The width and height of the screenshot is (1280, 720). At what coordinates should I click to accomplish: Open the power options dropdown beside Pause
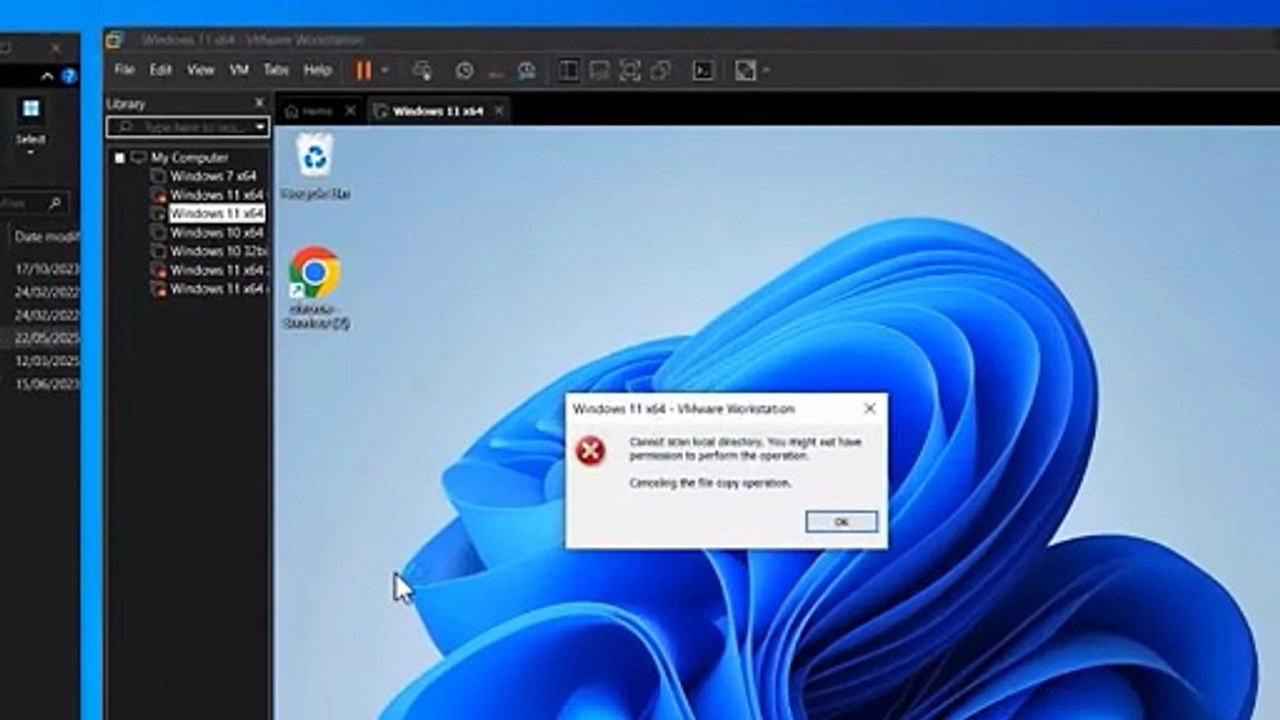[x=385, y=70]
